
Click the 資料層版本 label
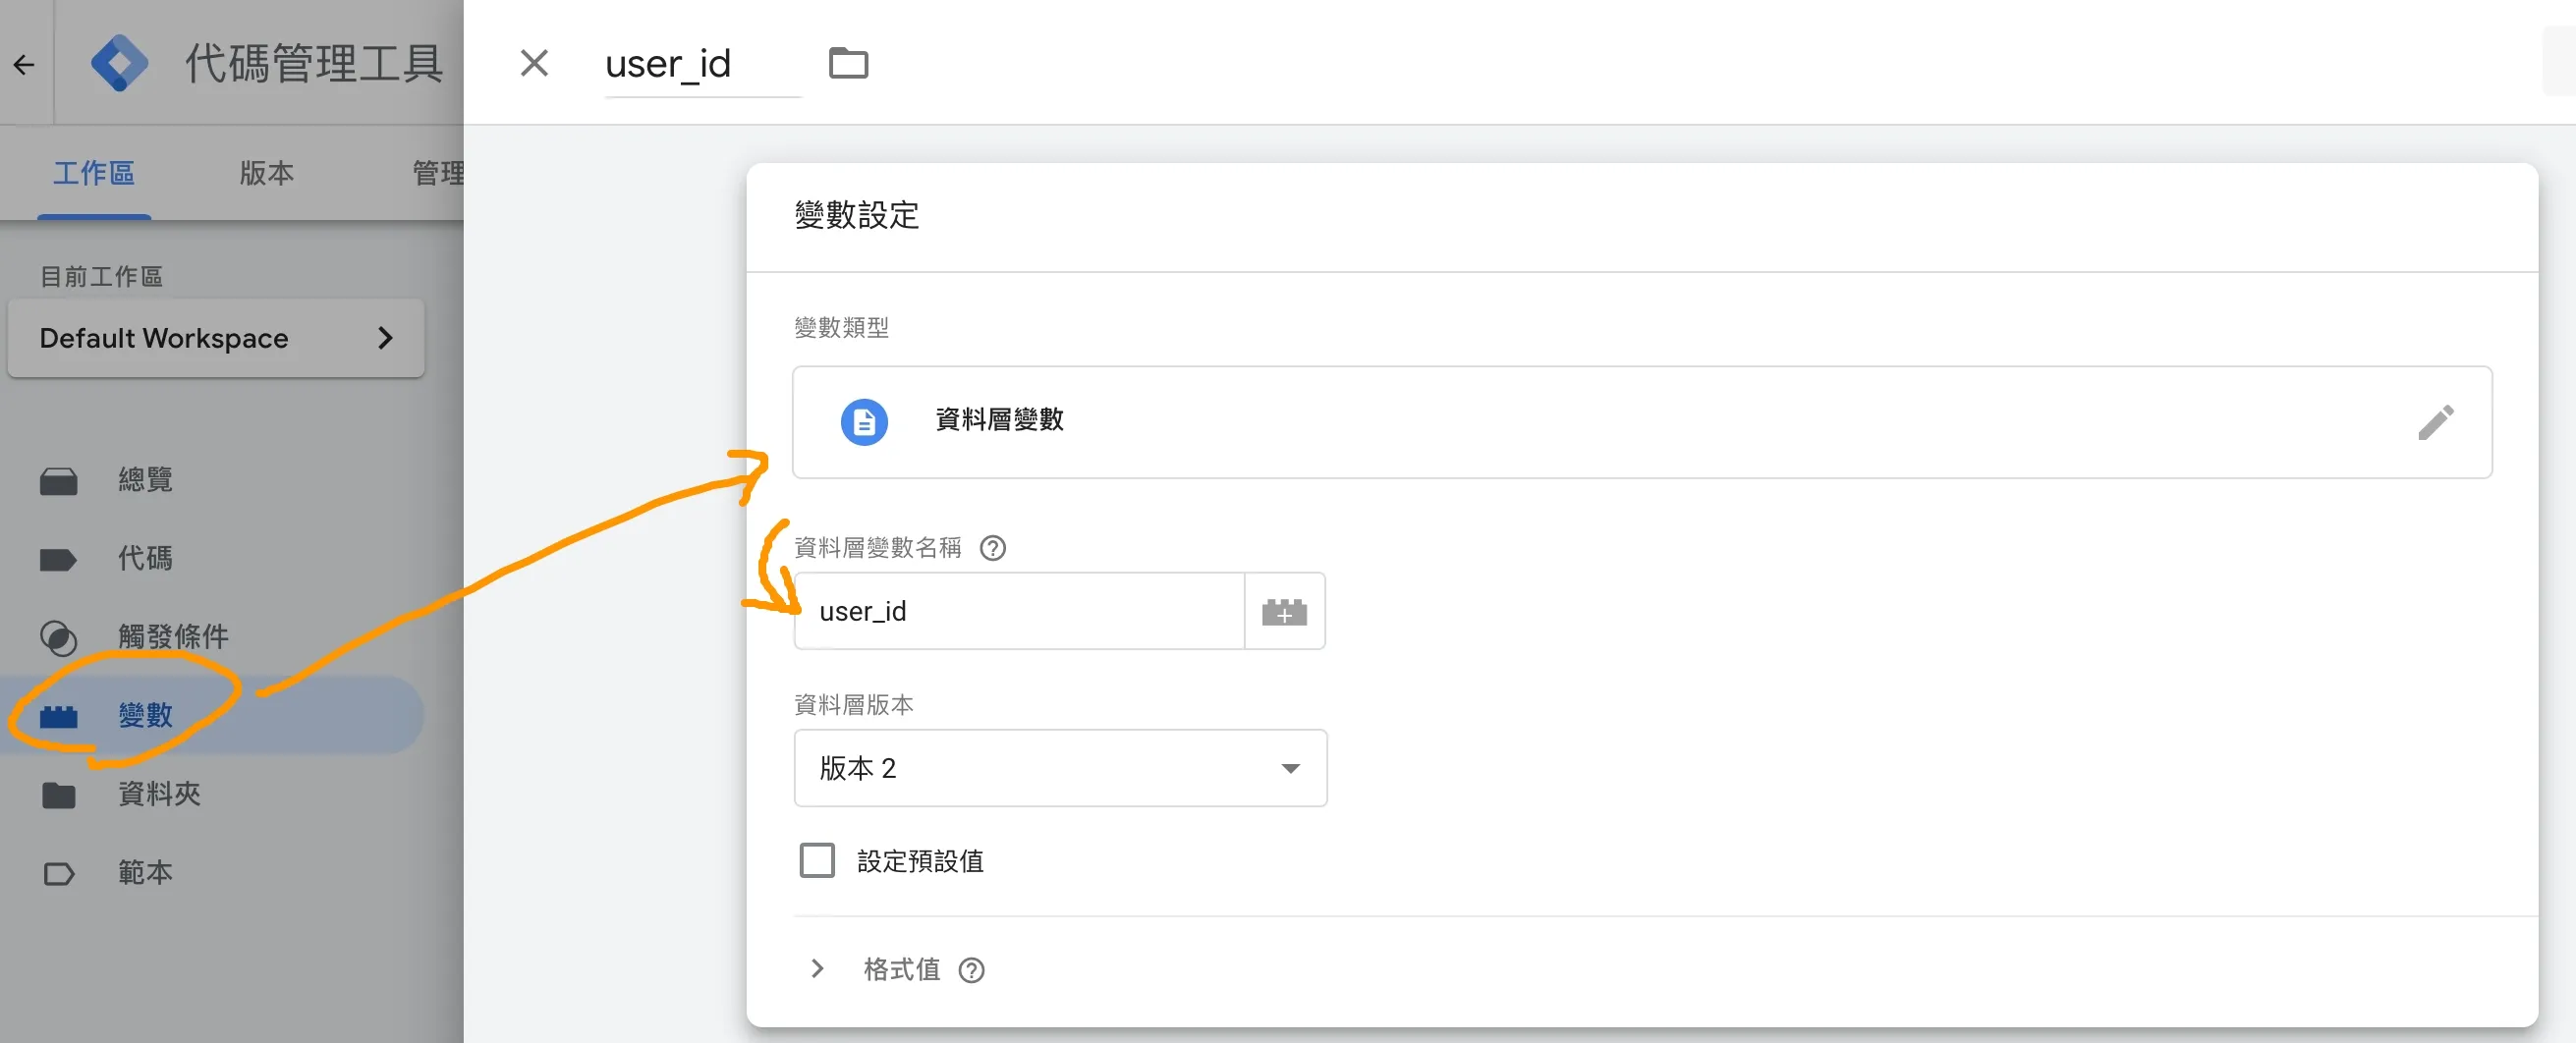pyautogui.click(x=853, y=705)
